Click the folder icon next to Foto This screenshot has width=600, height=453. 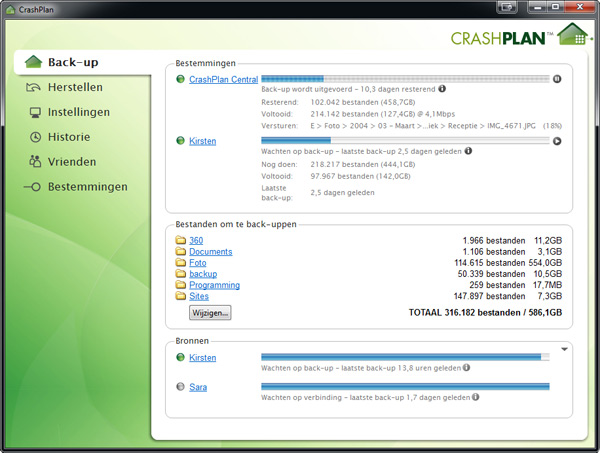pyautogui.click(x=181, y=262)
